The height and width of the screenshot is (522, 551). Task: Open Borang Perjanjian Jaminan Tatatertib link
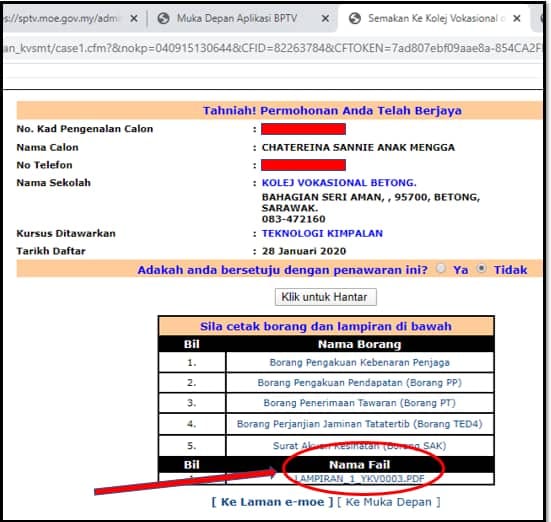[359, 424]
